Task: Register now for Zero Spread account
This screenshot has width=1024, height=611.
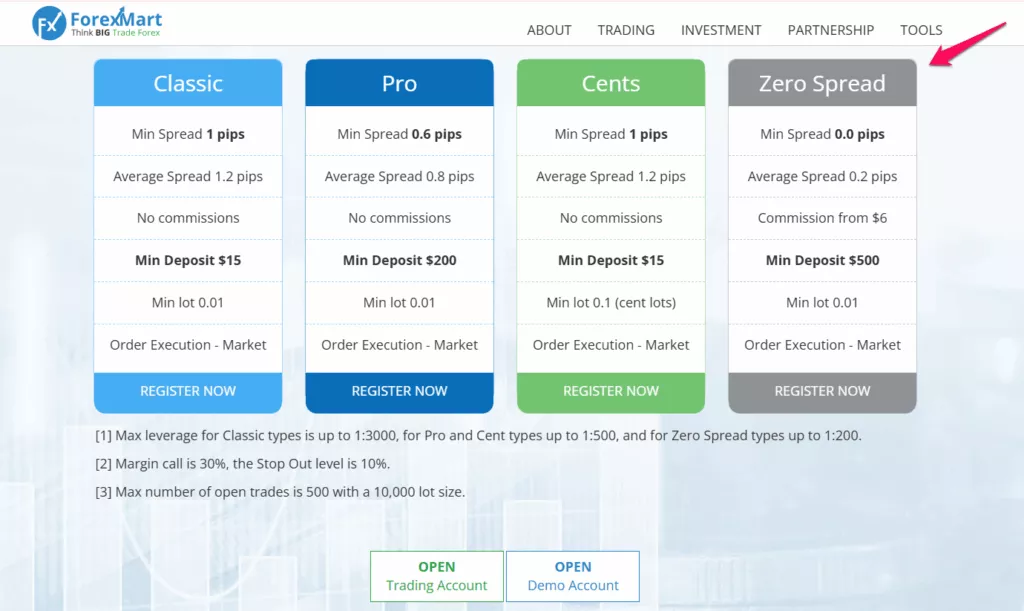Action: 822,392
